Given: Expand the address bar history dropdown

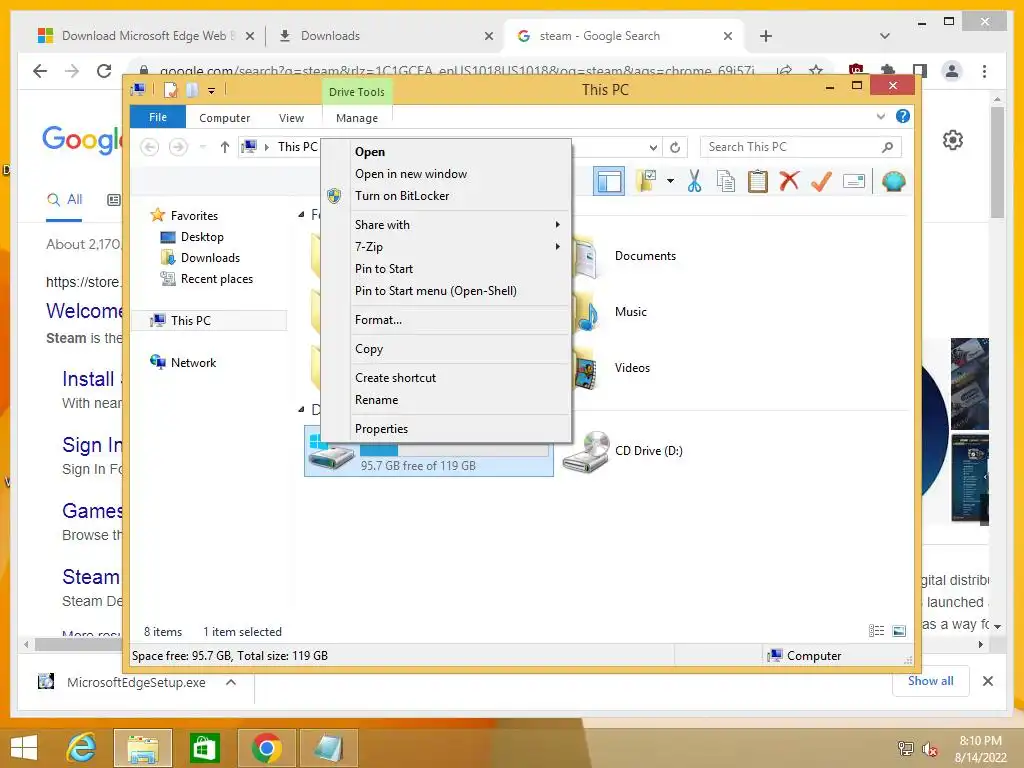Looking at the screenshot, I should coord(653,148).
